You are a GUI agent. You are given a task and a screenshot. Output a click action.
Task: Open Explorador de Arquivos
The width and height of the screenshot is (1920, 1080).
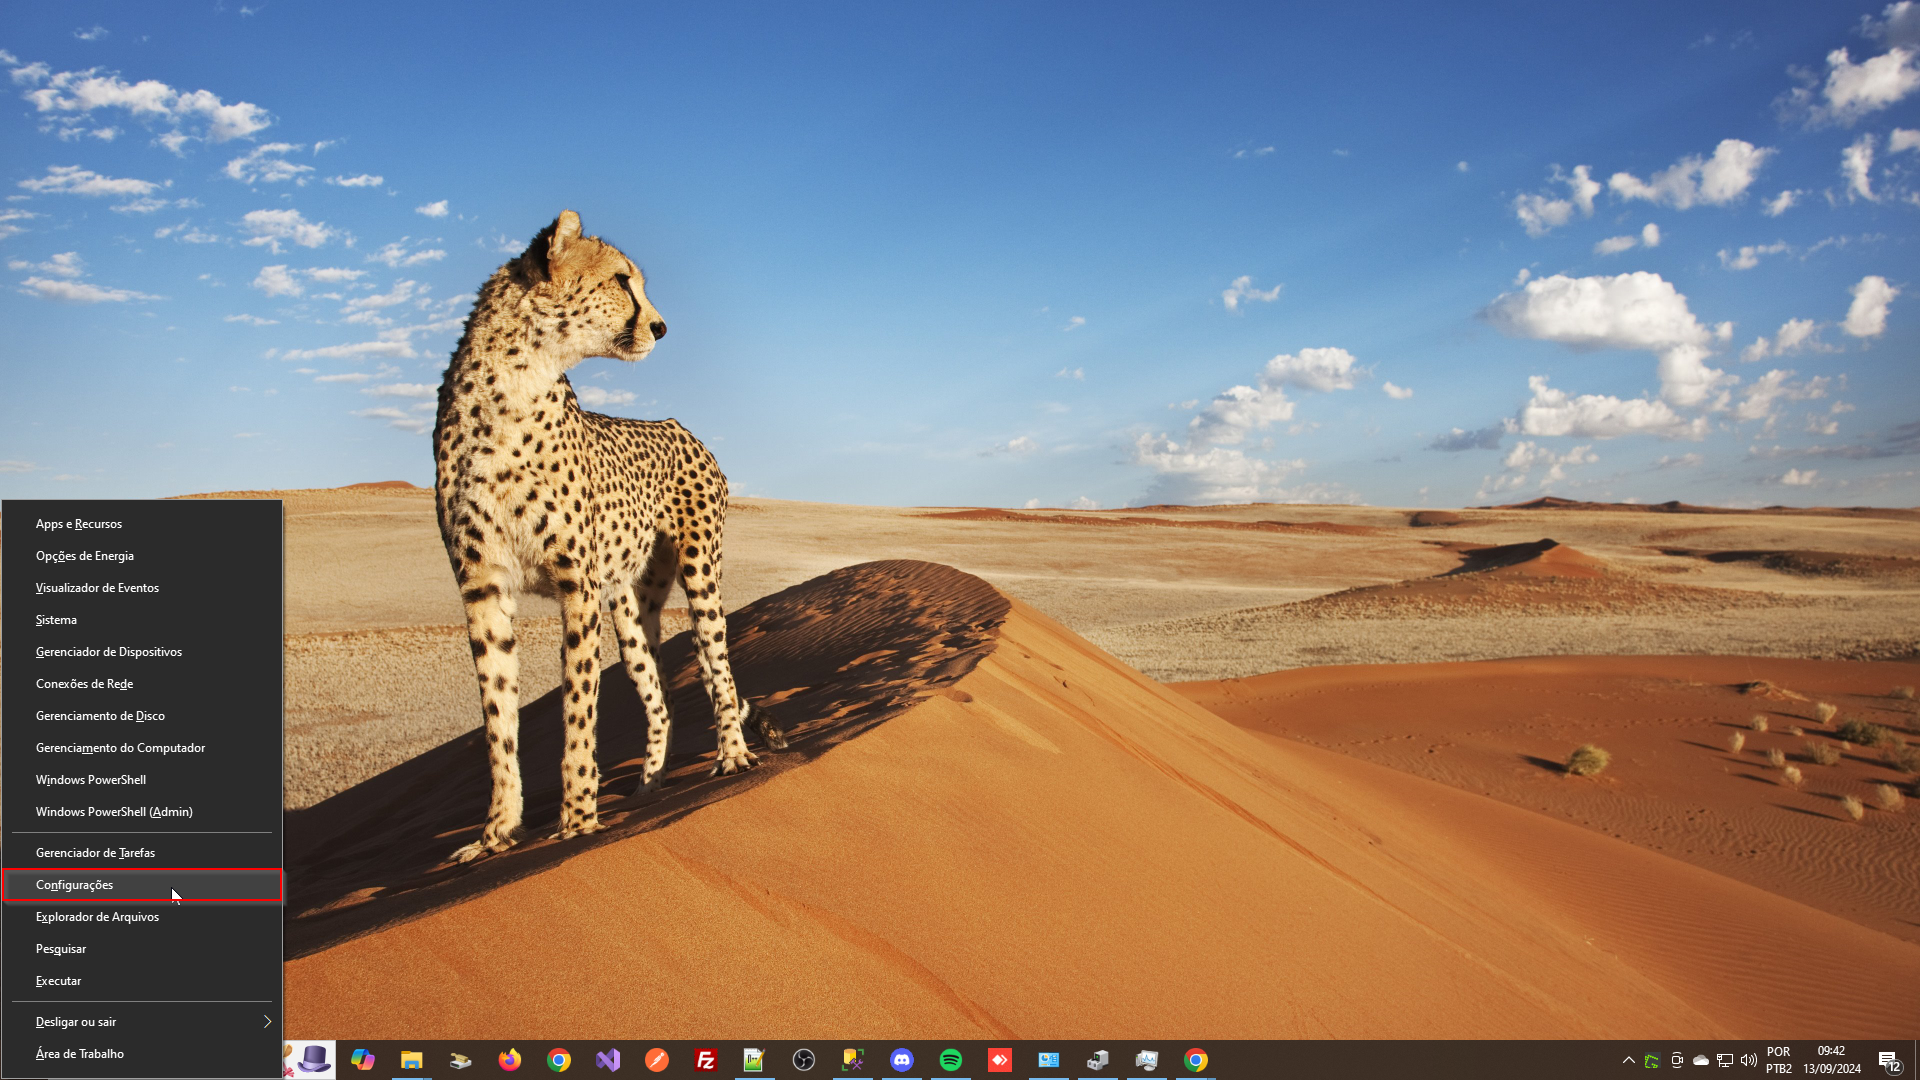pos(142,917)
